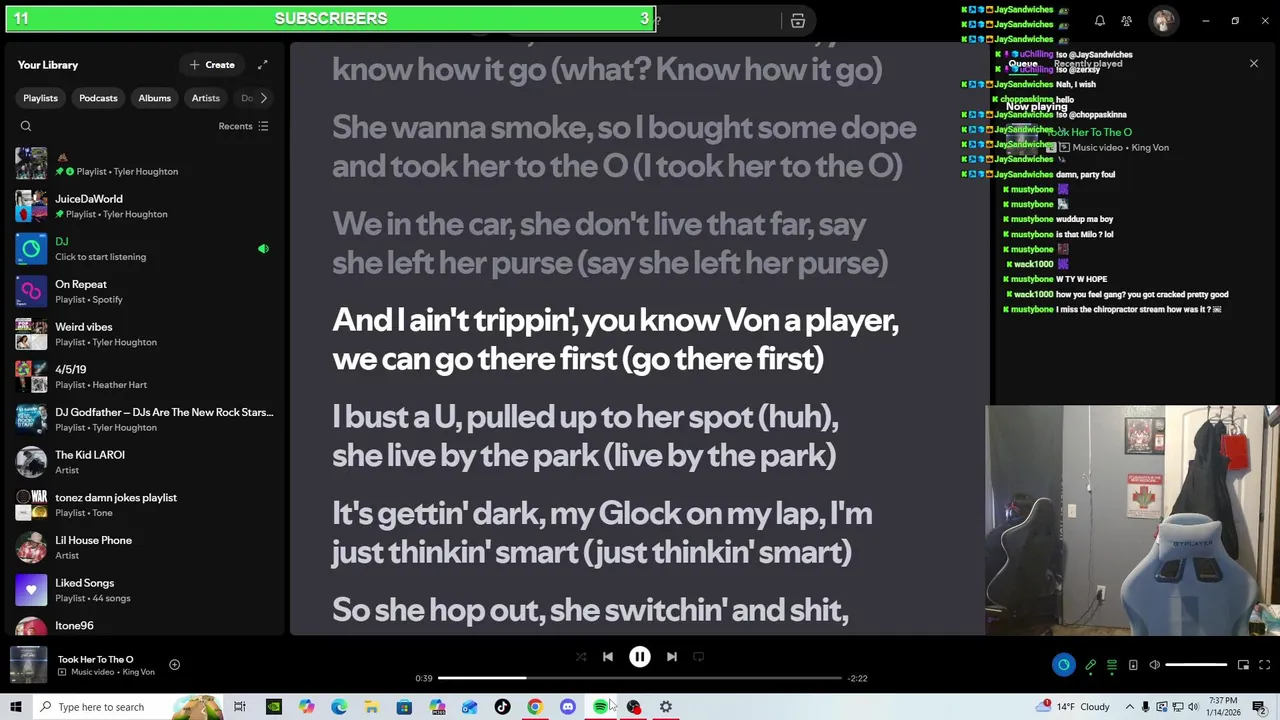This screenshot has width=1280, height=720.
Task: Open TikTok from the taskbar
Action: tap(502, 707)
